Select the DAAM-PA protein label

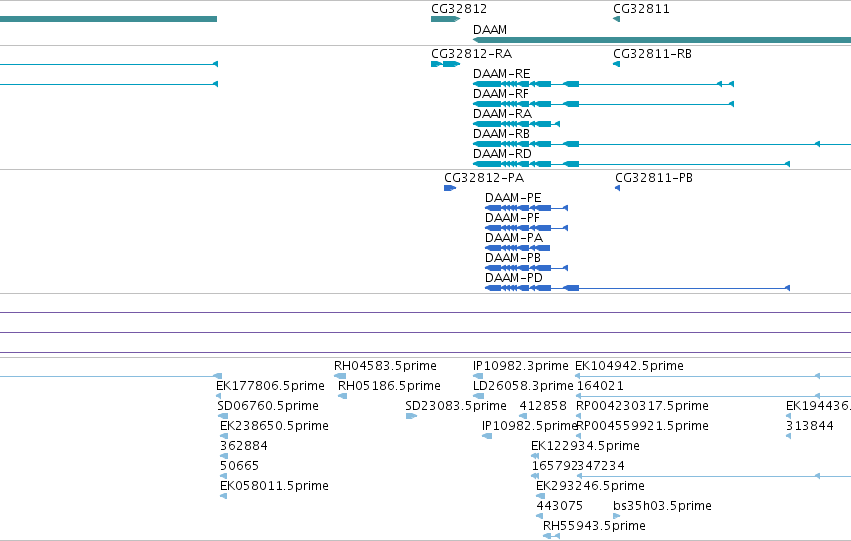(513, 238)
